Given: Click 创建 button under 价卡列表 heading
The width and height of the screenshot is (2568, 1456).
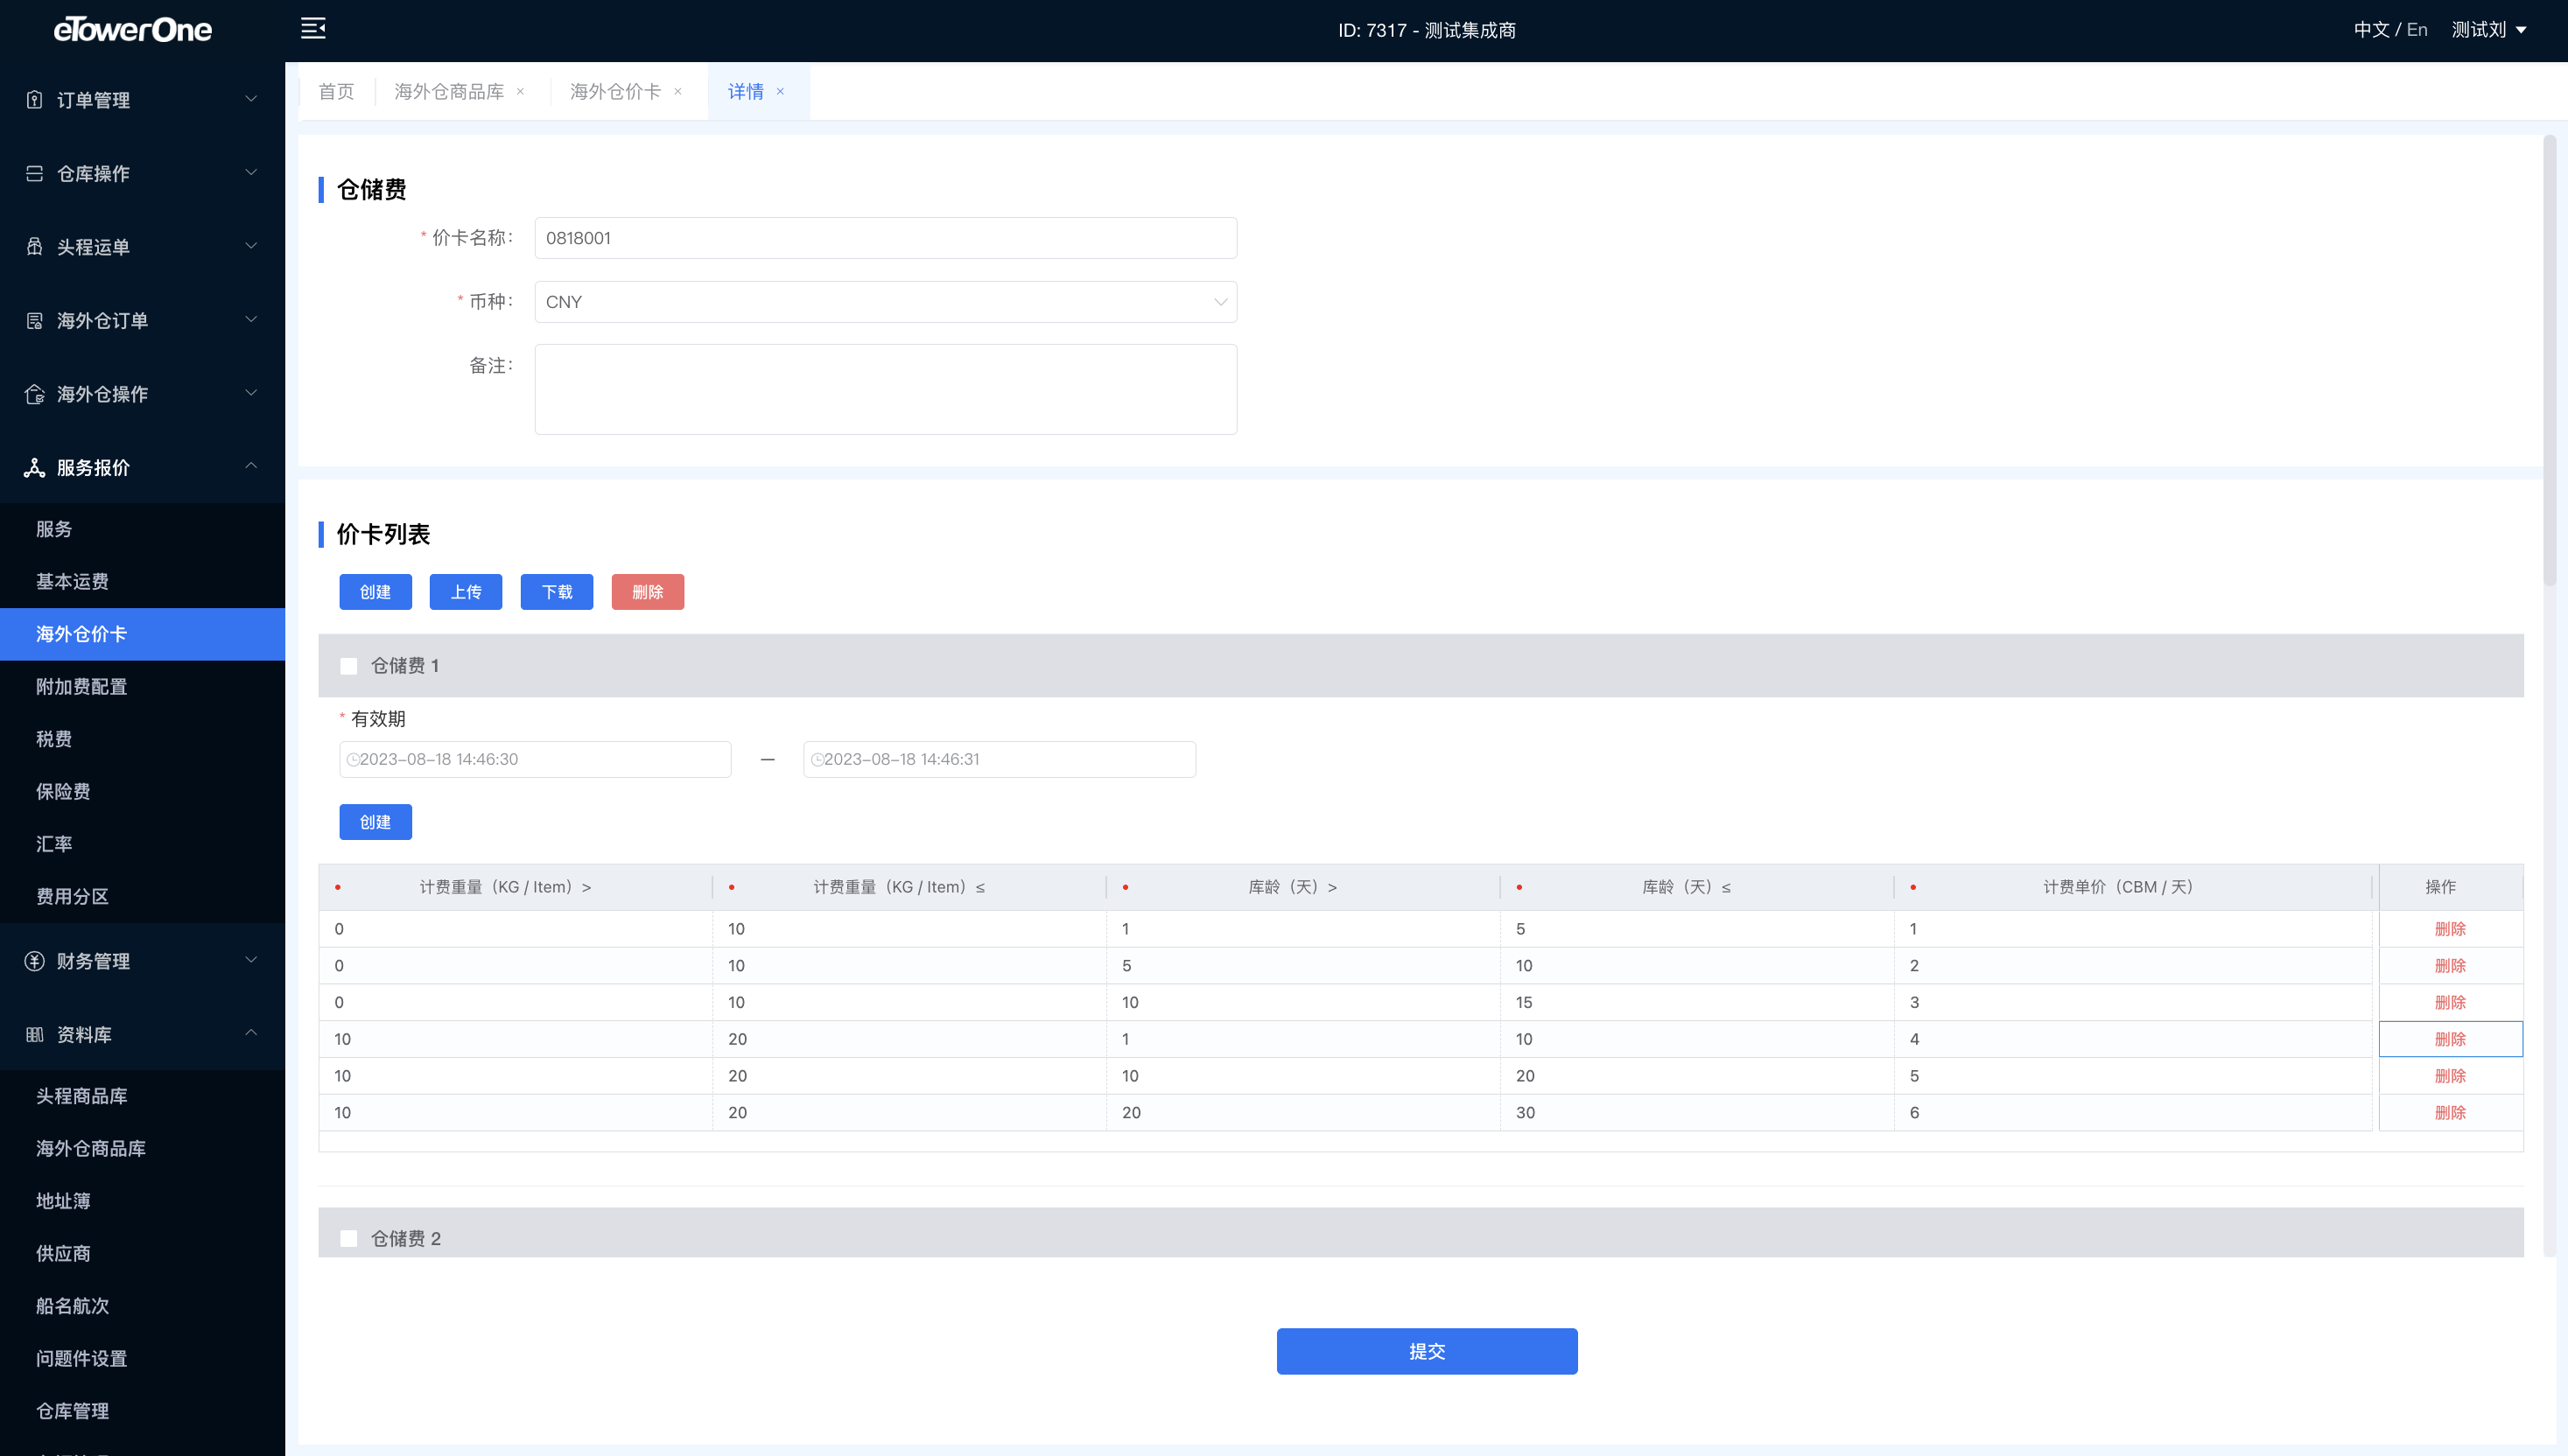Looking at the screenshot, I should click(375, 592).
